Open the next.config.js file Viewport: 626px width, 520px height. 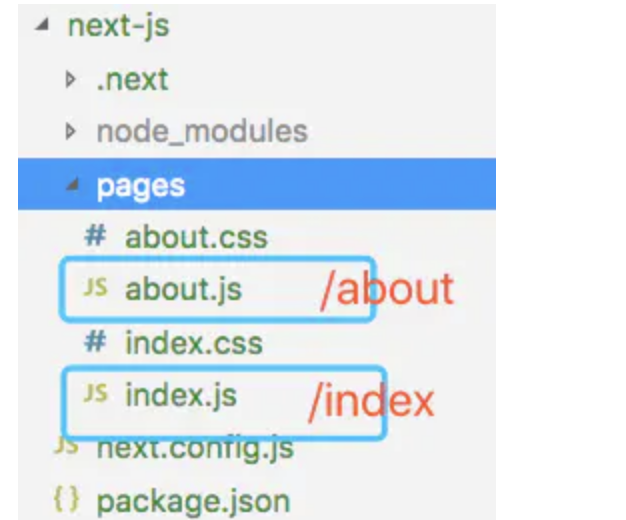pyautogui.click(x=195, y=447)
